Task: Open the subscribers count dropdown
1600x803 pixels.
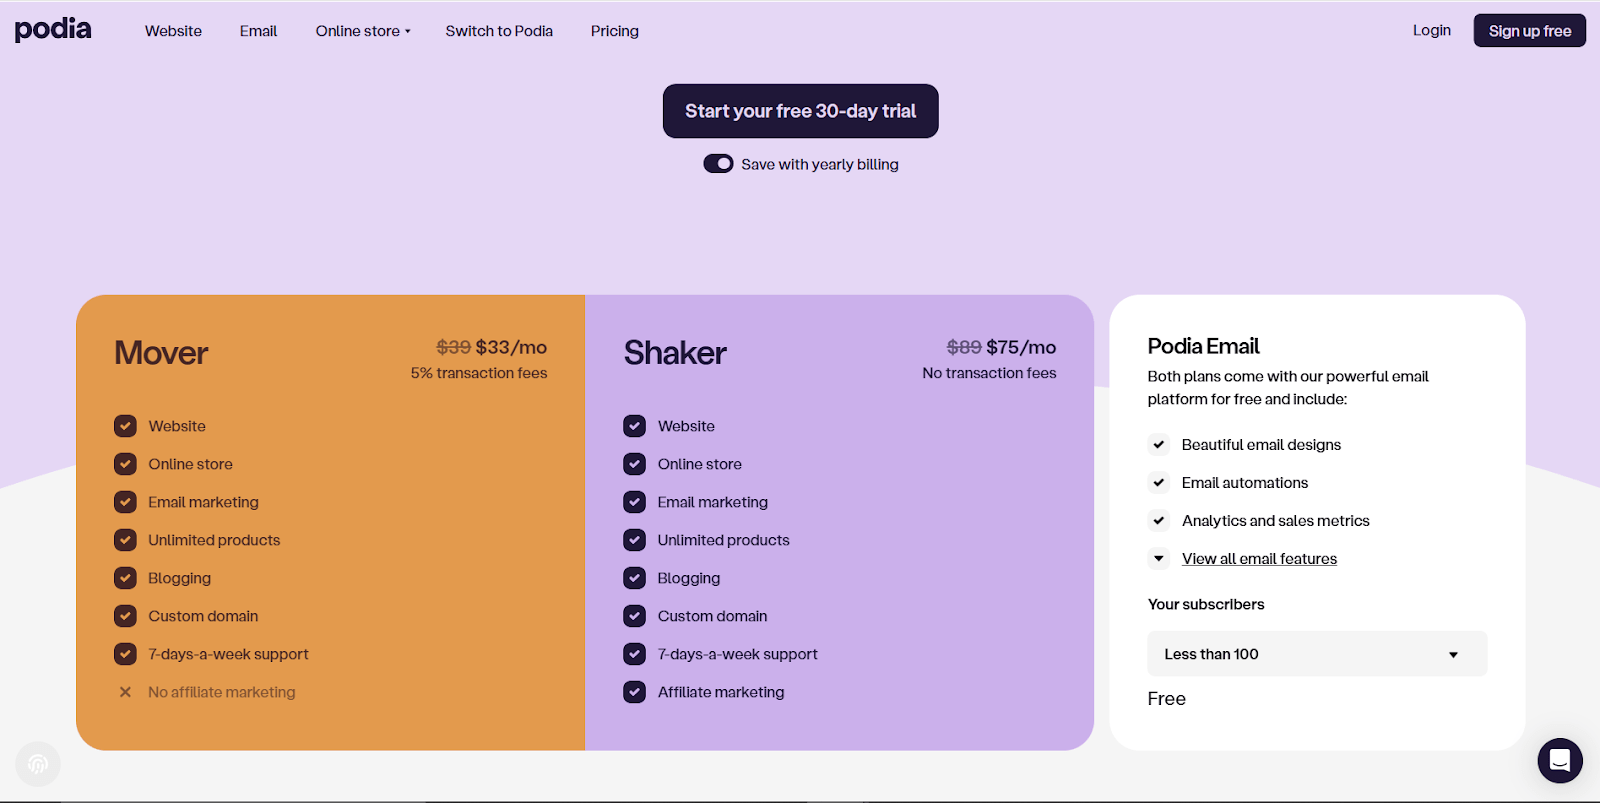Action: [x=1317, y=654]
